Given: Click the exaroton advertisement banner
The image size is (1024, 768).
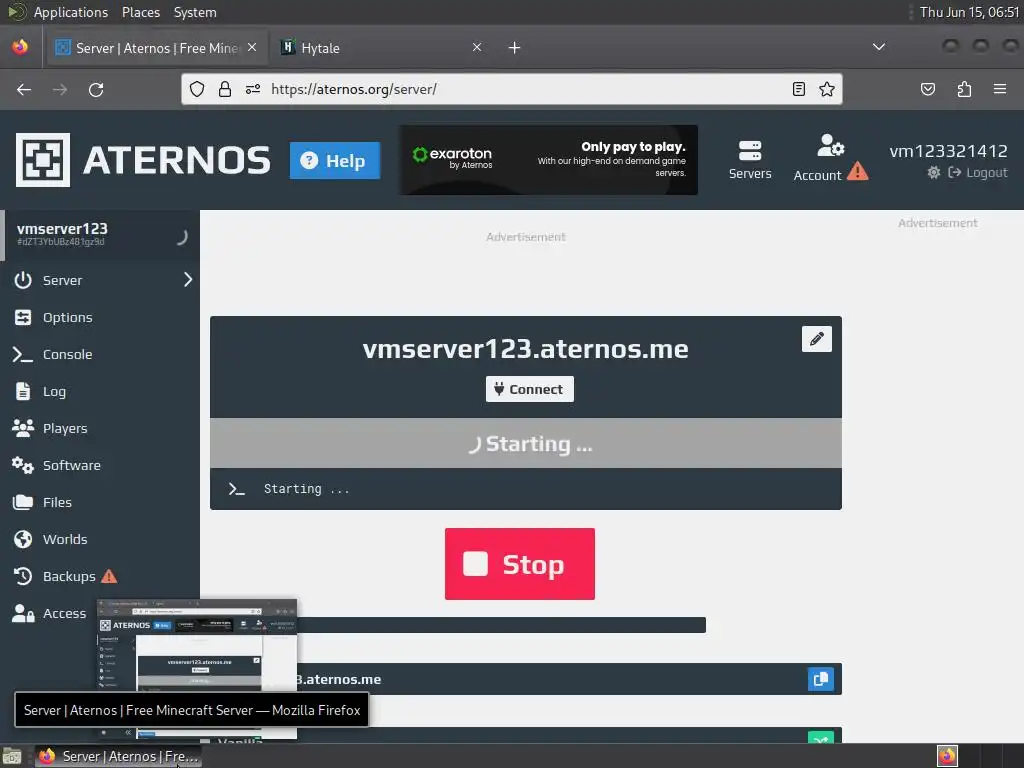Looking at the screenshot, I should (549, 160).
